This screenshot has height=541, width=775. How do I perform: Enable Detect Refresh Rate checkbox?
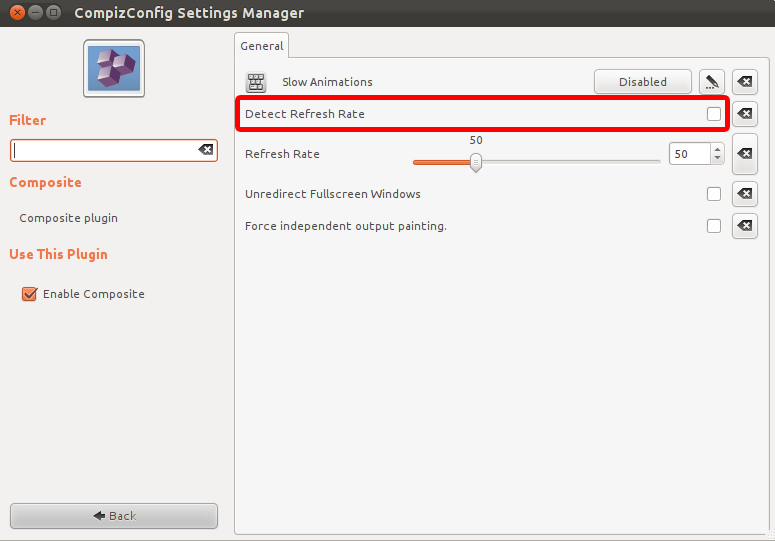(714, 114)
